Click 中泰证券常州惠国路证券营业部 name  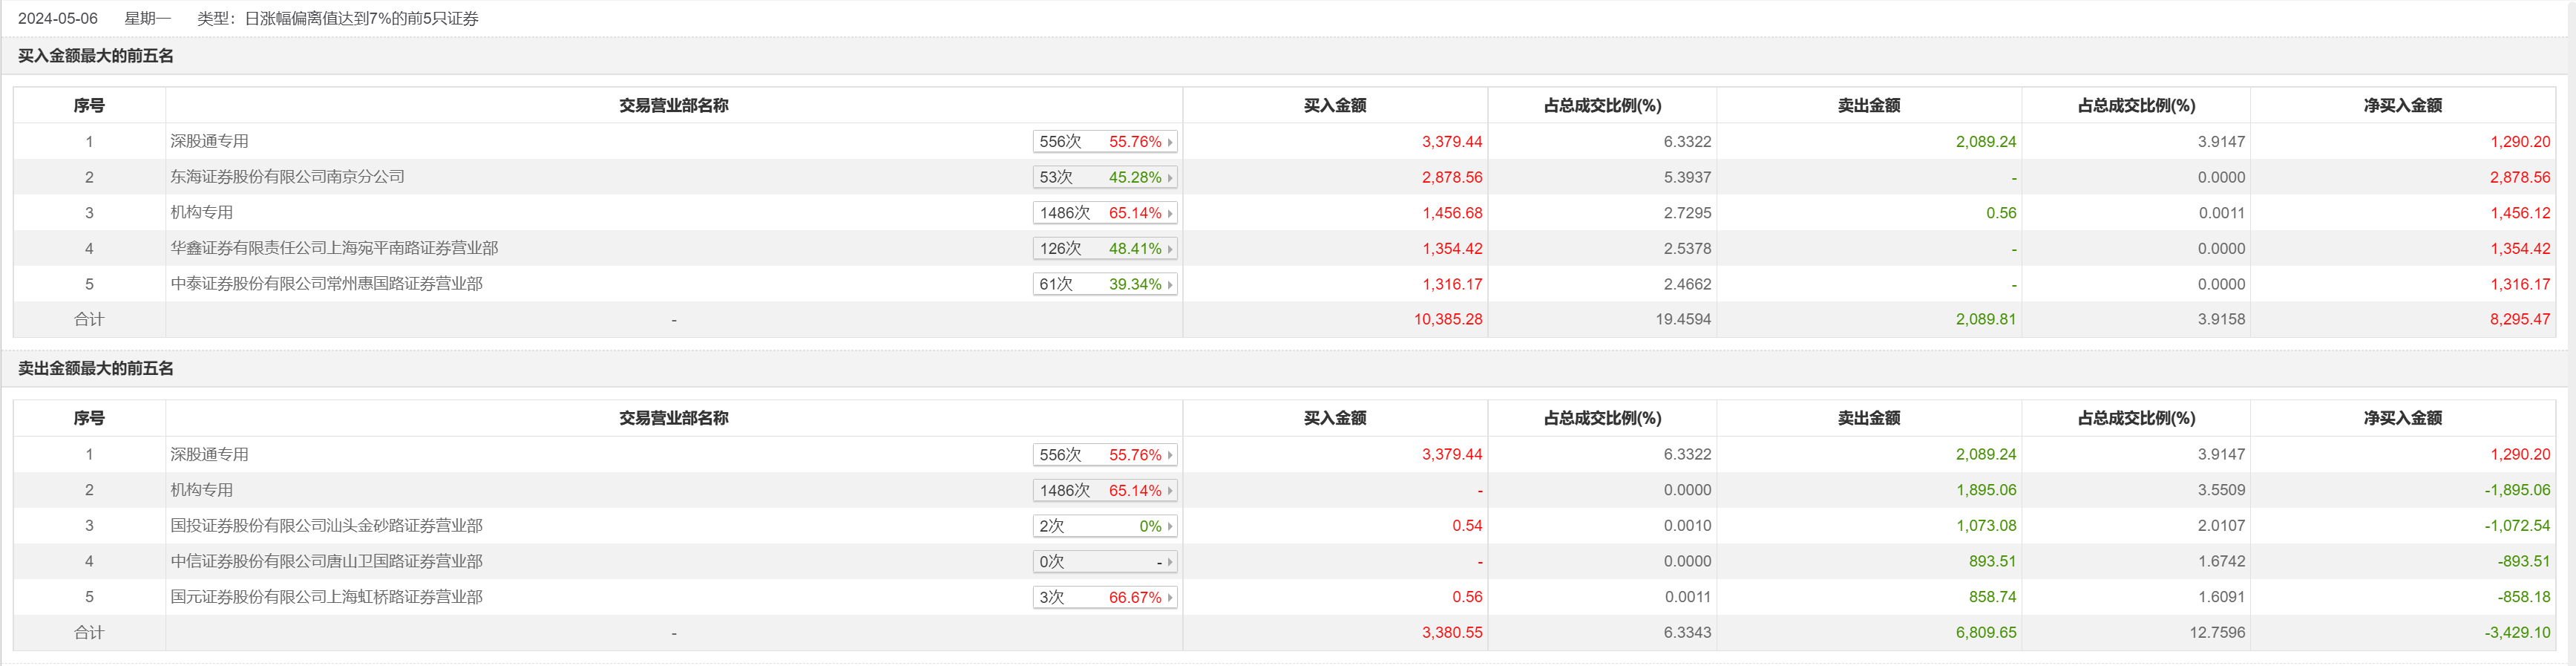click(326, 284)
